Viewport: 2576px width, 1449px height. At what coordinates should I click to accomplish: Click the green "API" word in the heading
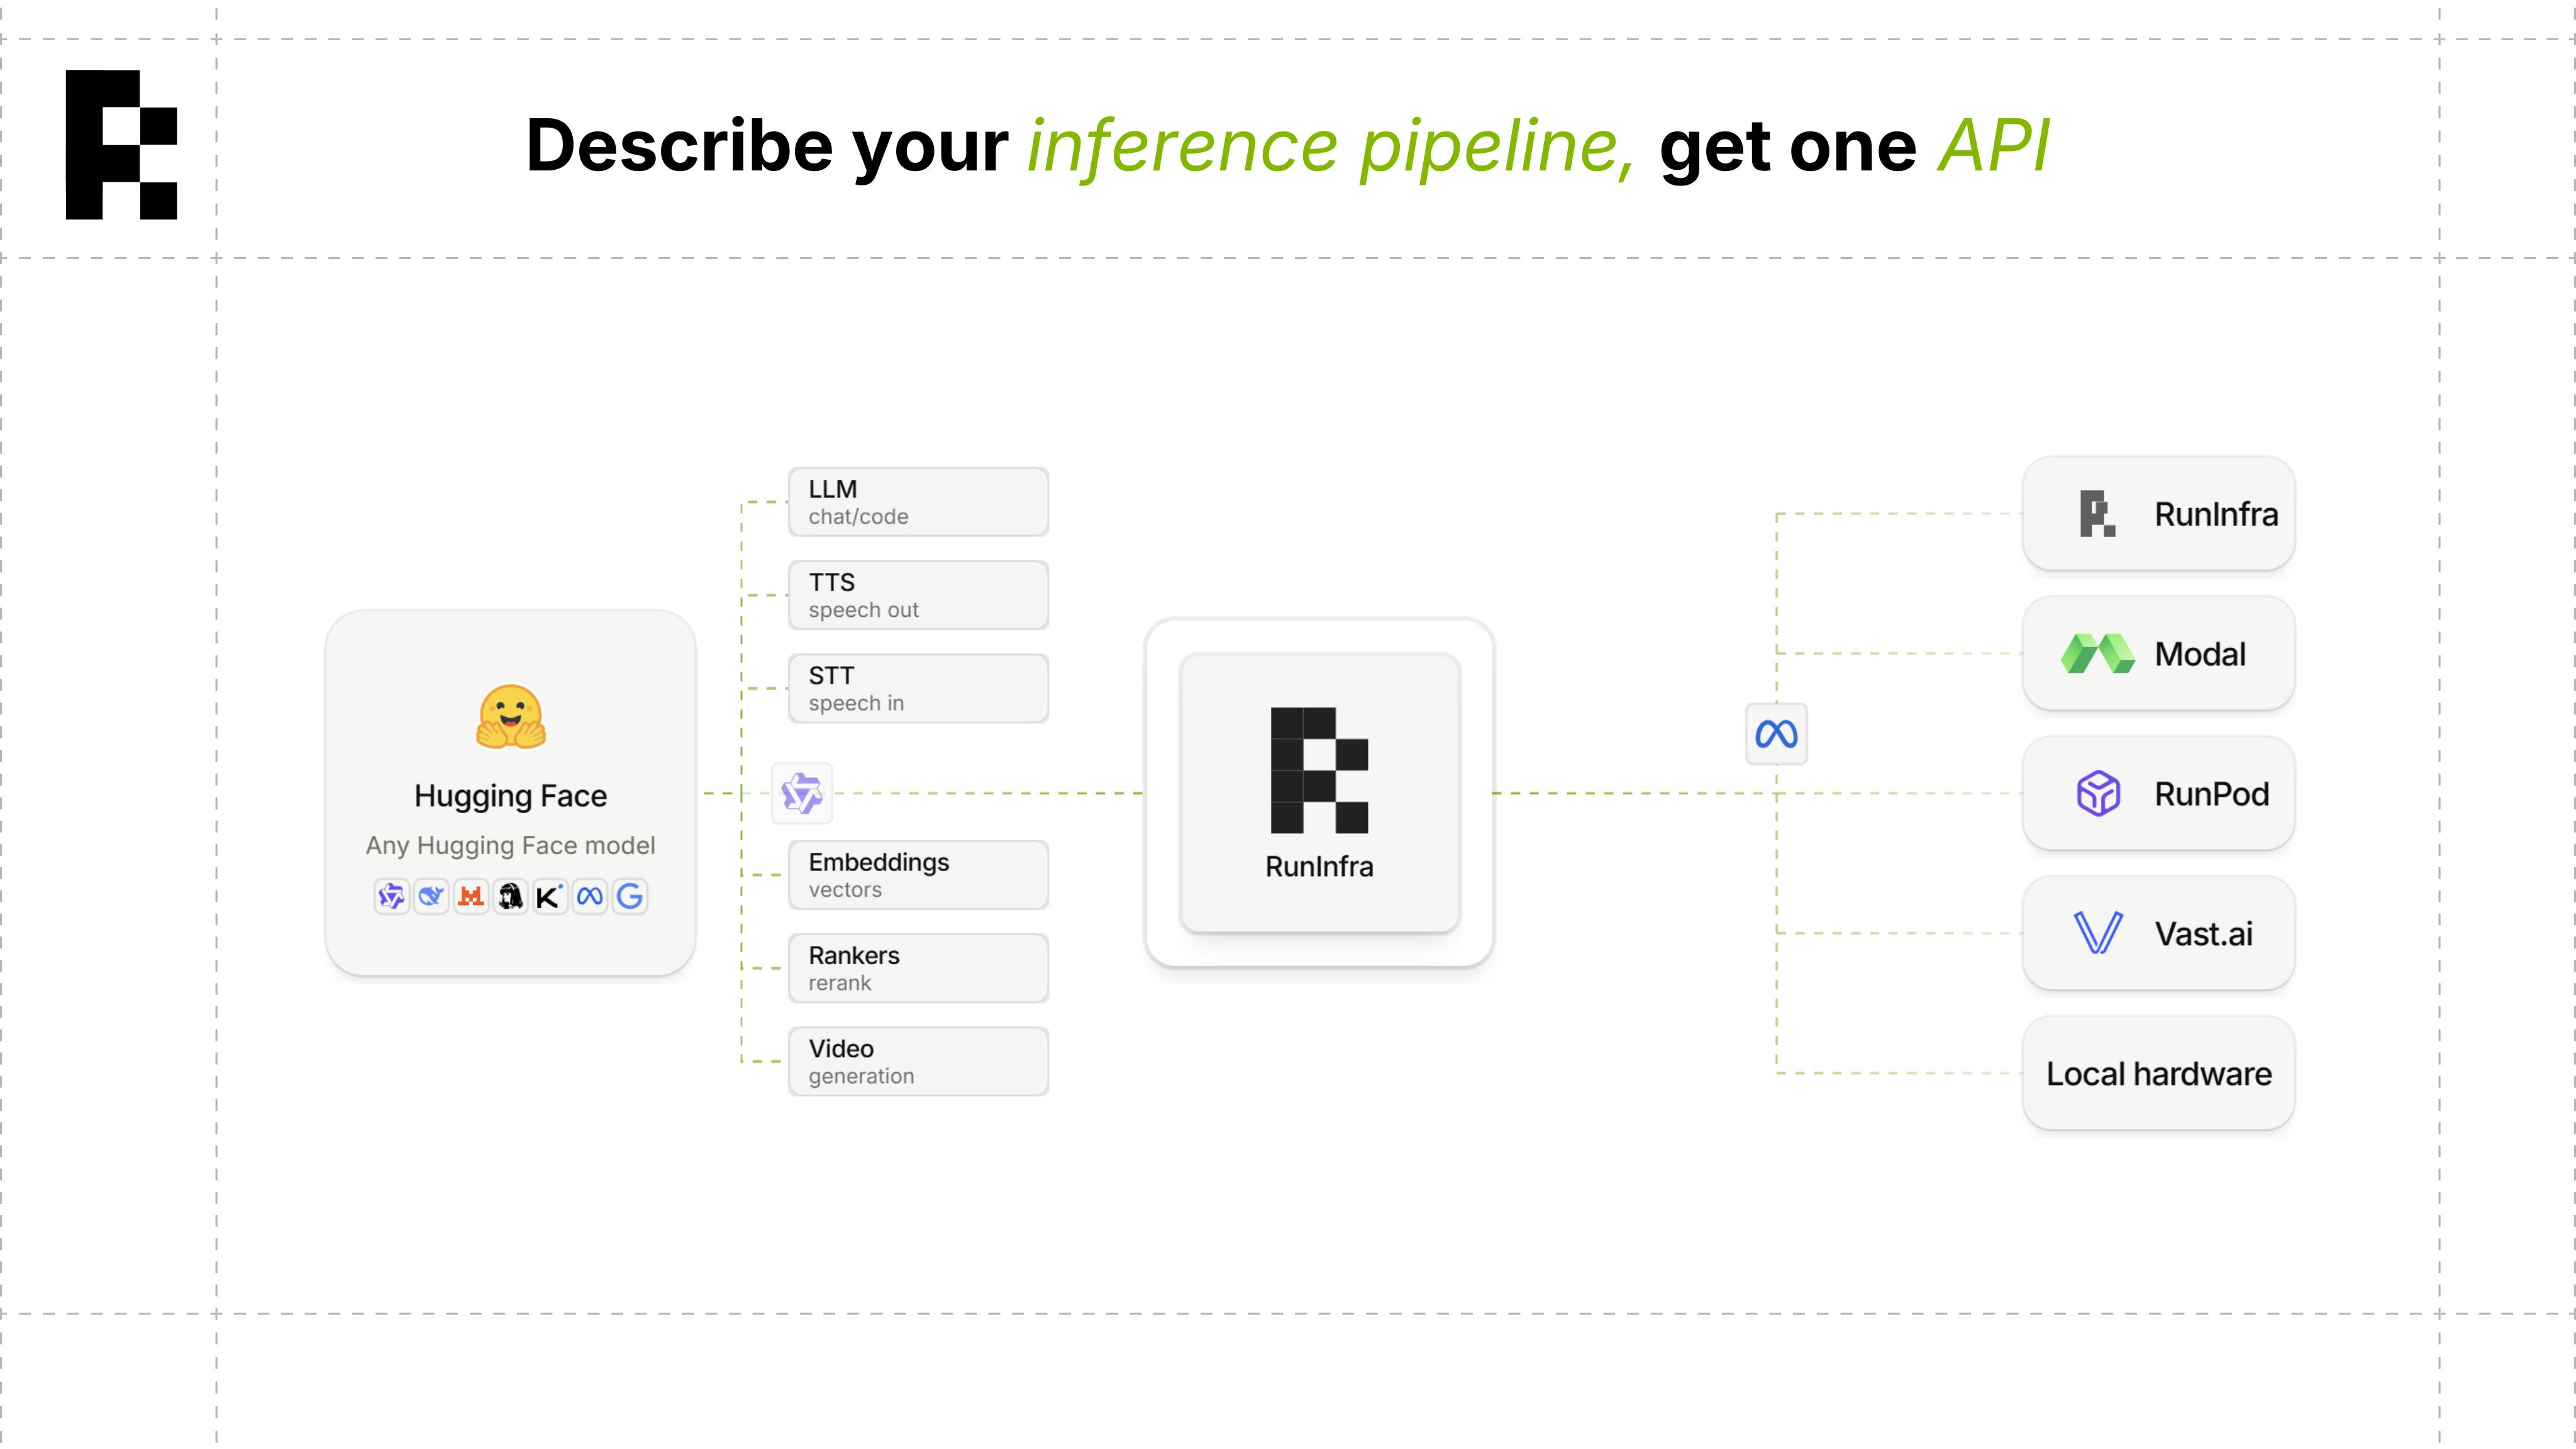pyautogui.click(x=1994, y=146)
